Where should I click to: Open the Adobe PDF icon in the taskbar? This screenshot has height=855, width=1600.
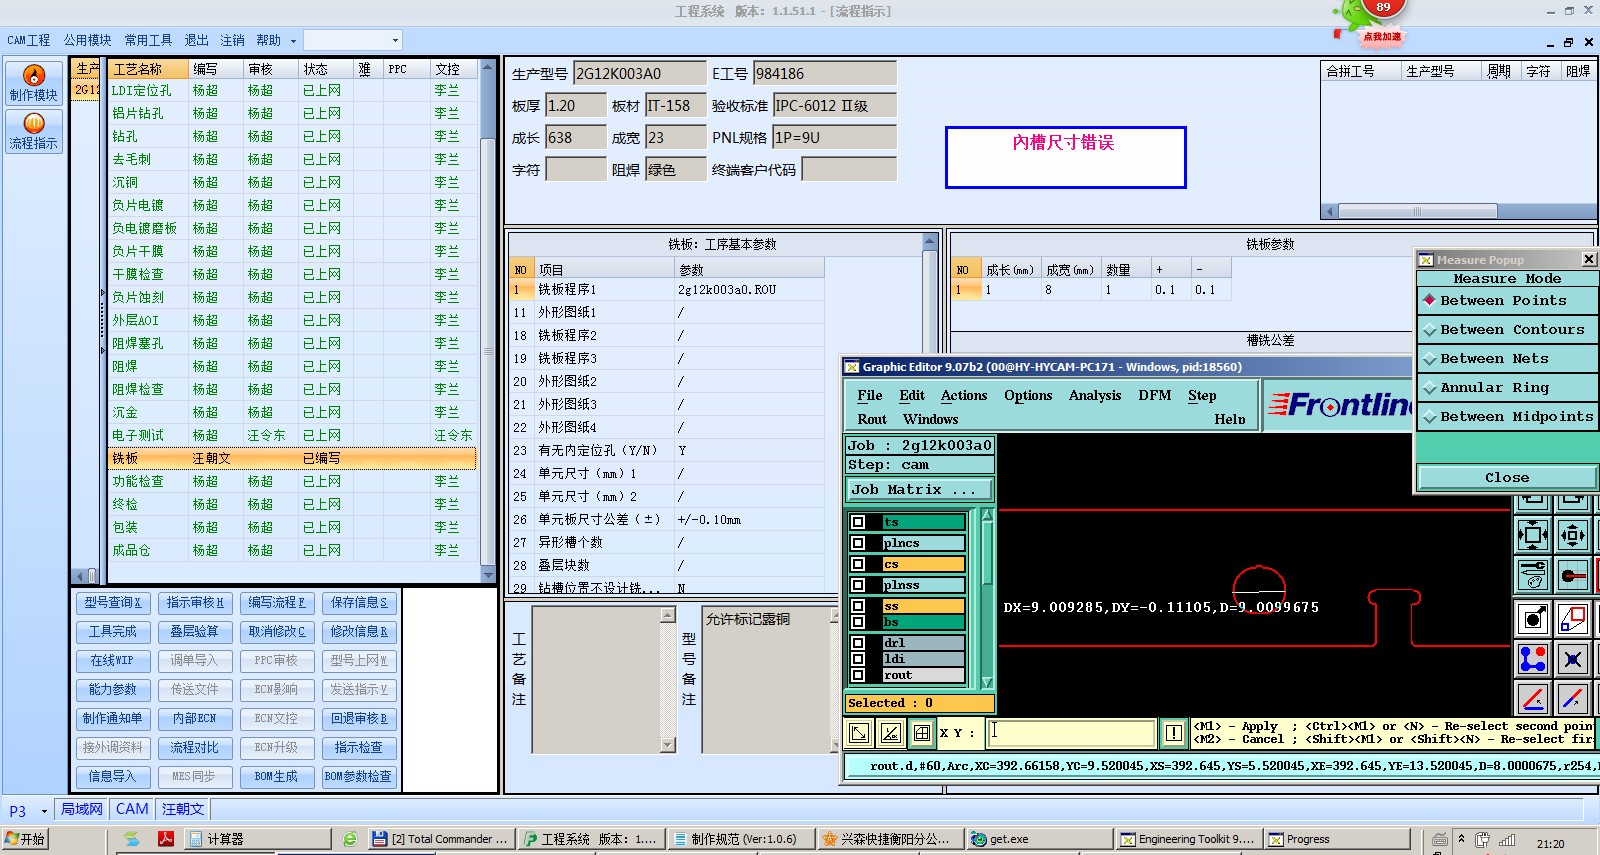(166, 839)
